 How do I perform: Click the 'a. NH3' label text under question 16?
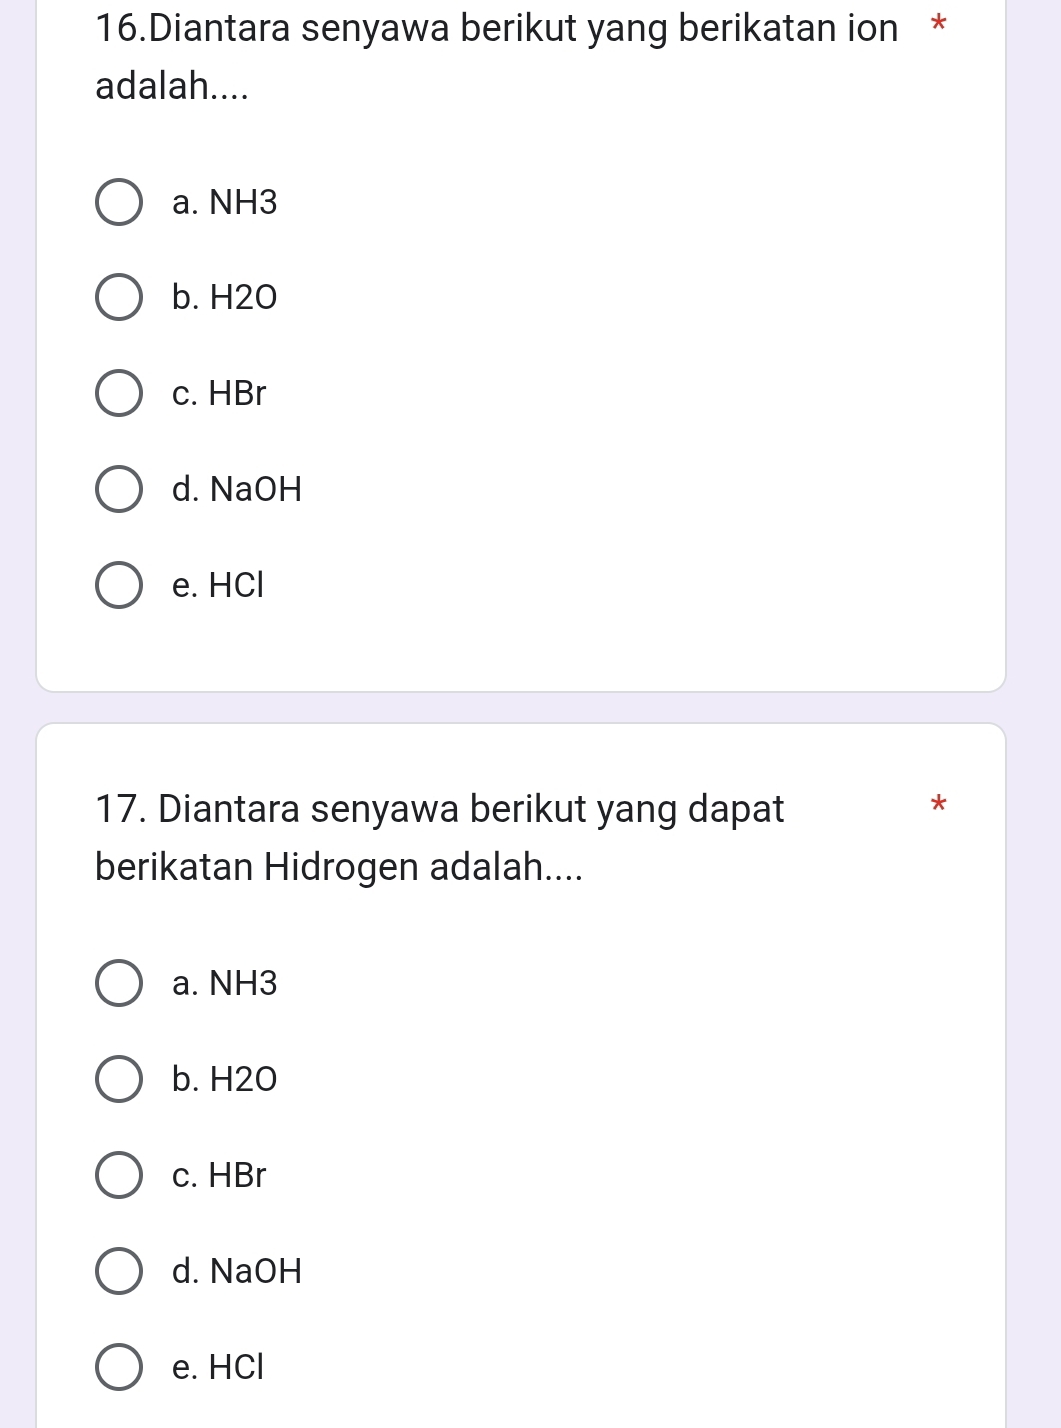pos(224,203)
